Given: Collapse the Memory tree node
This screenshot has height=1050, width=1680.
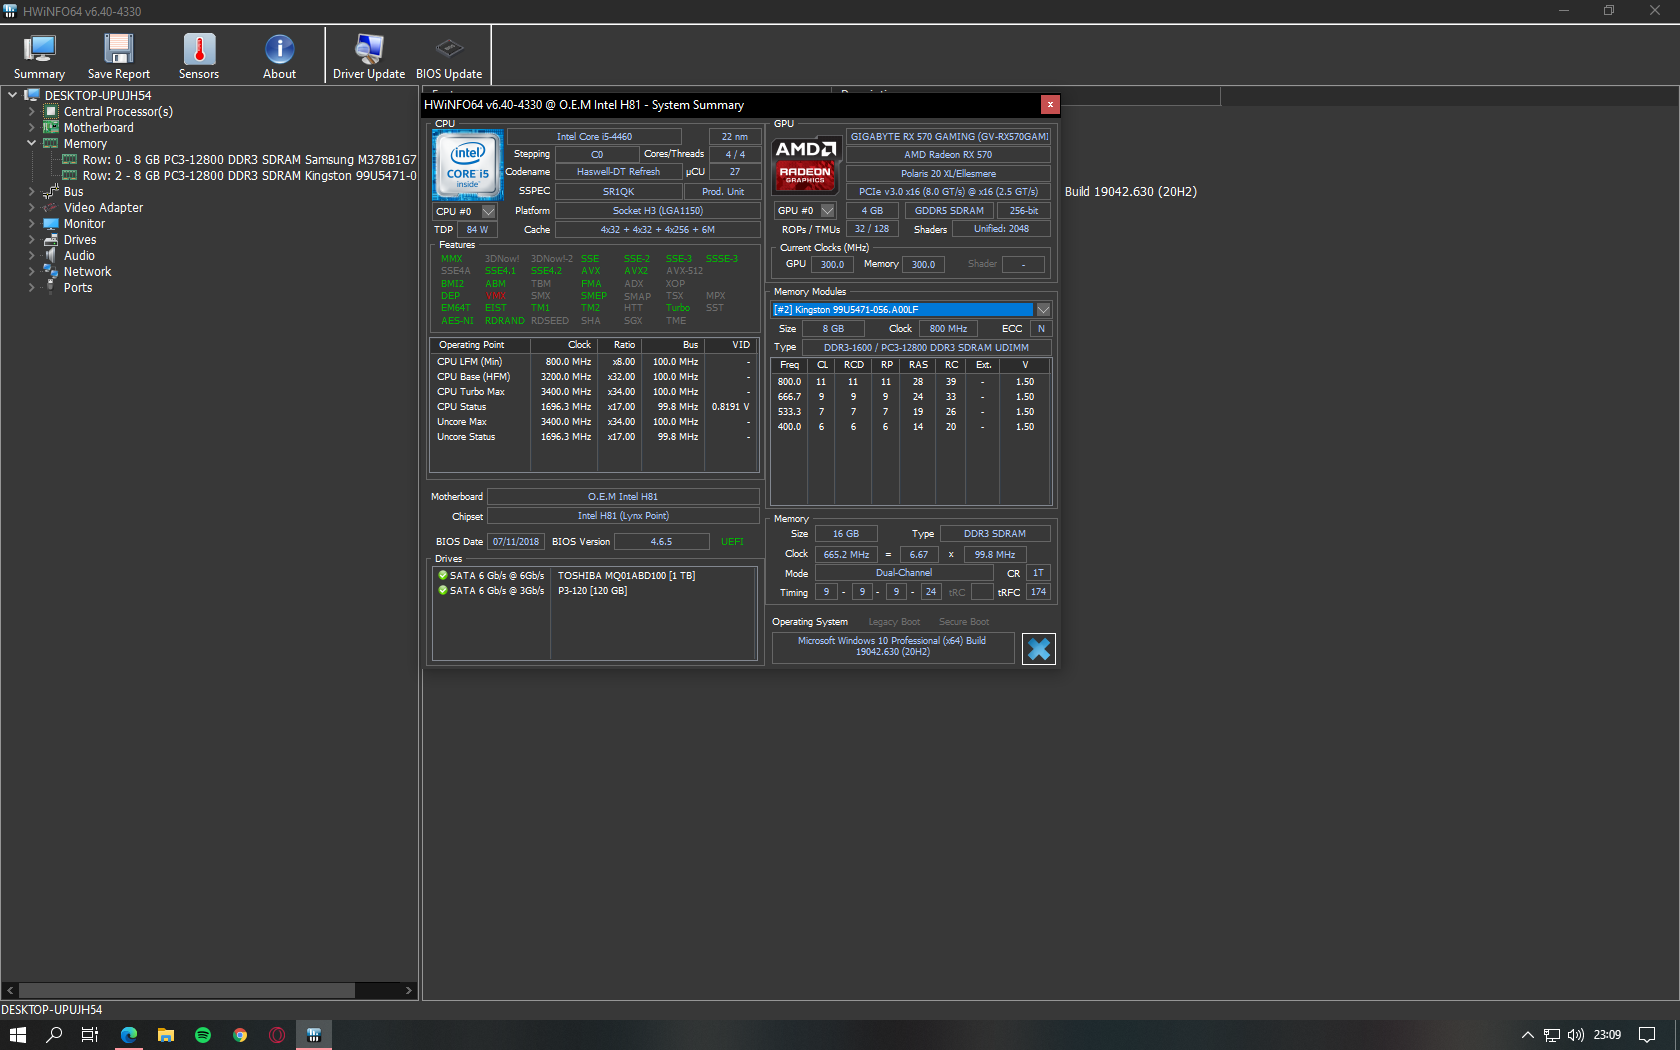Looking at the screenshot, I should 32,144.
